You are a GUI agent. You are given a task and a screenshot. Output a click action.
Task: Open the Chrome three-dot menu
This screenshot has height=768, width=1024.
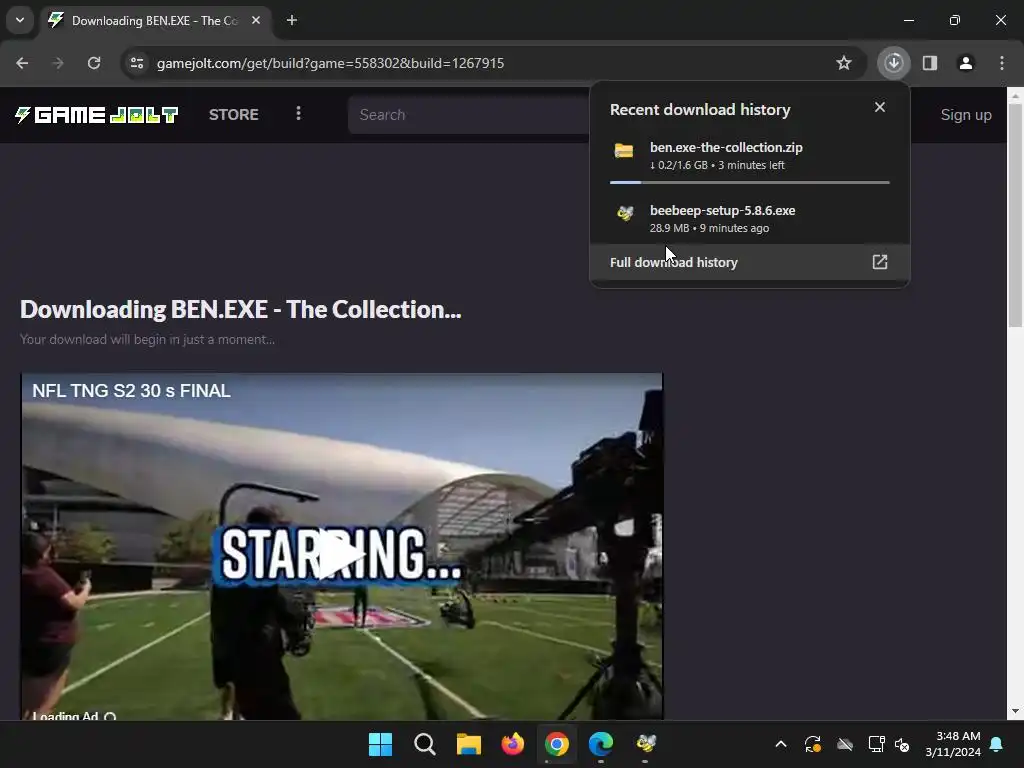point(1002,63)
